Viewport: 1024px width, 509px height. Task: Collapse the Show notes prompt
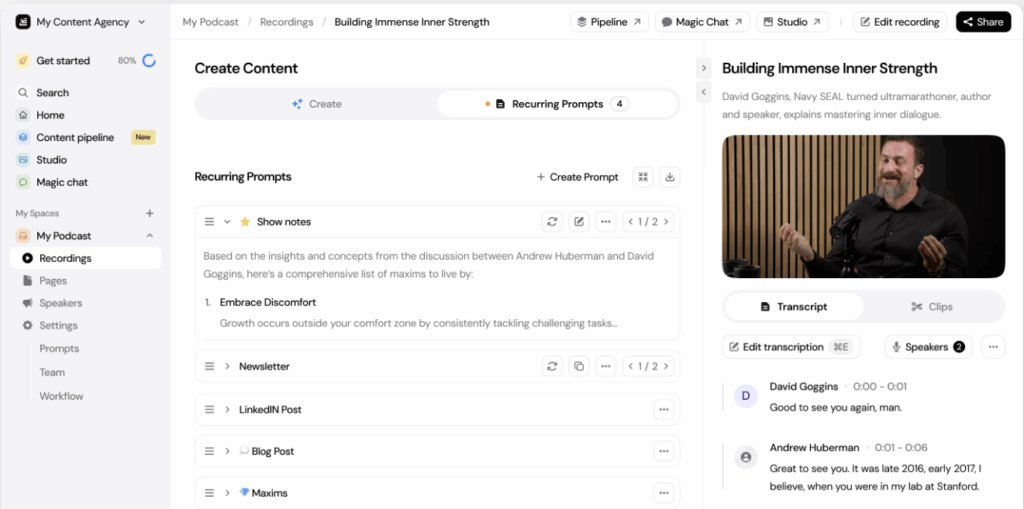point(227,222)
